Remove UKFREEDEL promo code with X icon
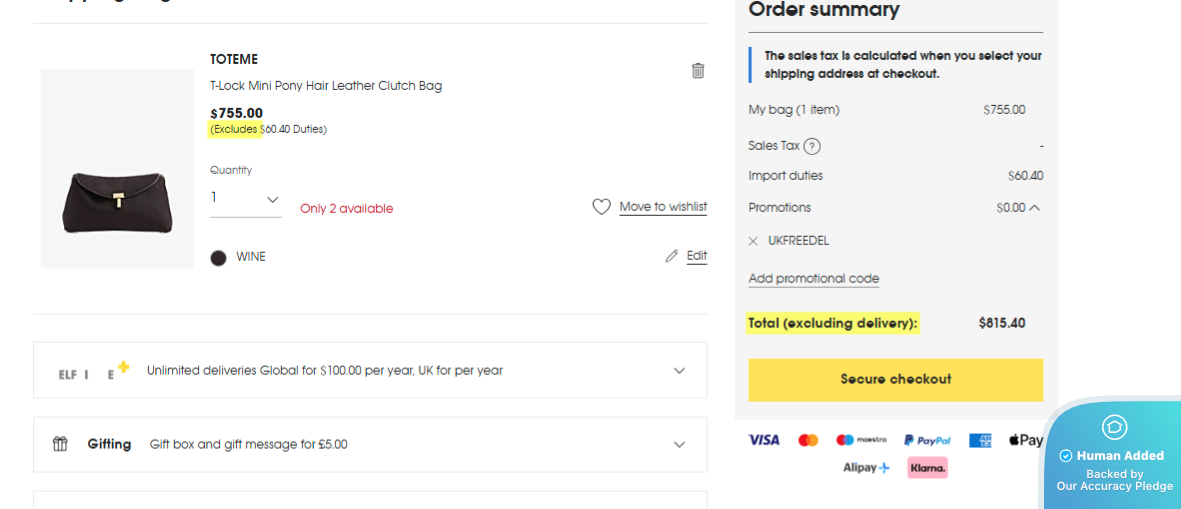The image size is (1181, 509). 753,241
